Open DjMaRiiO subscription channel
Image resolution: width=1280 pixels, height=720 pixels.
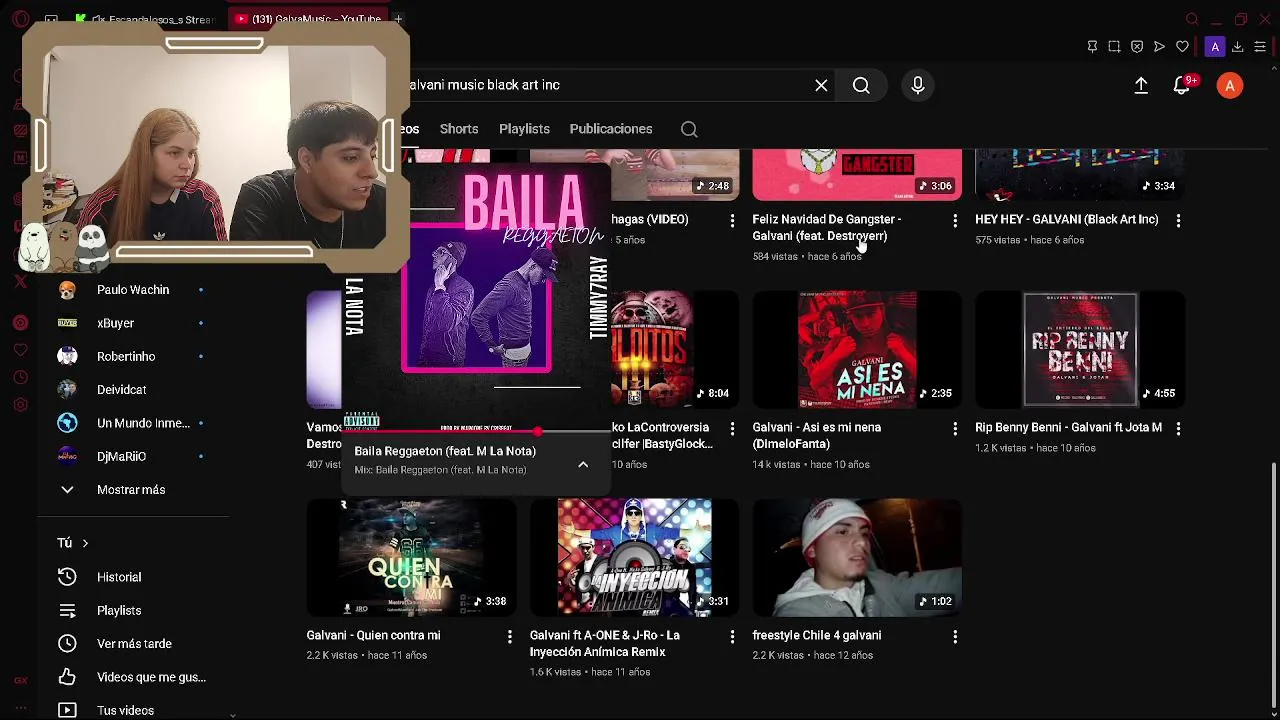(x=133, y=457)
